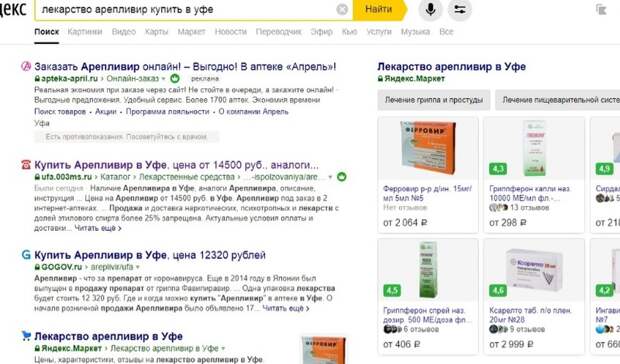Open the green badge next to apteka-april.ru

click(175, 78)
